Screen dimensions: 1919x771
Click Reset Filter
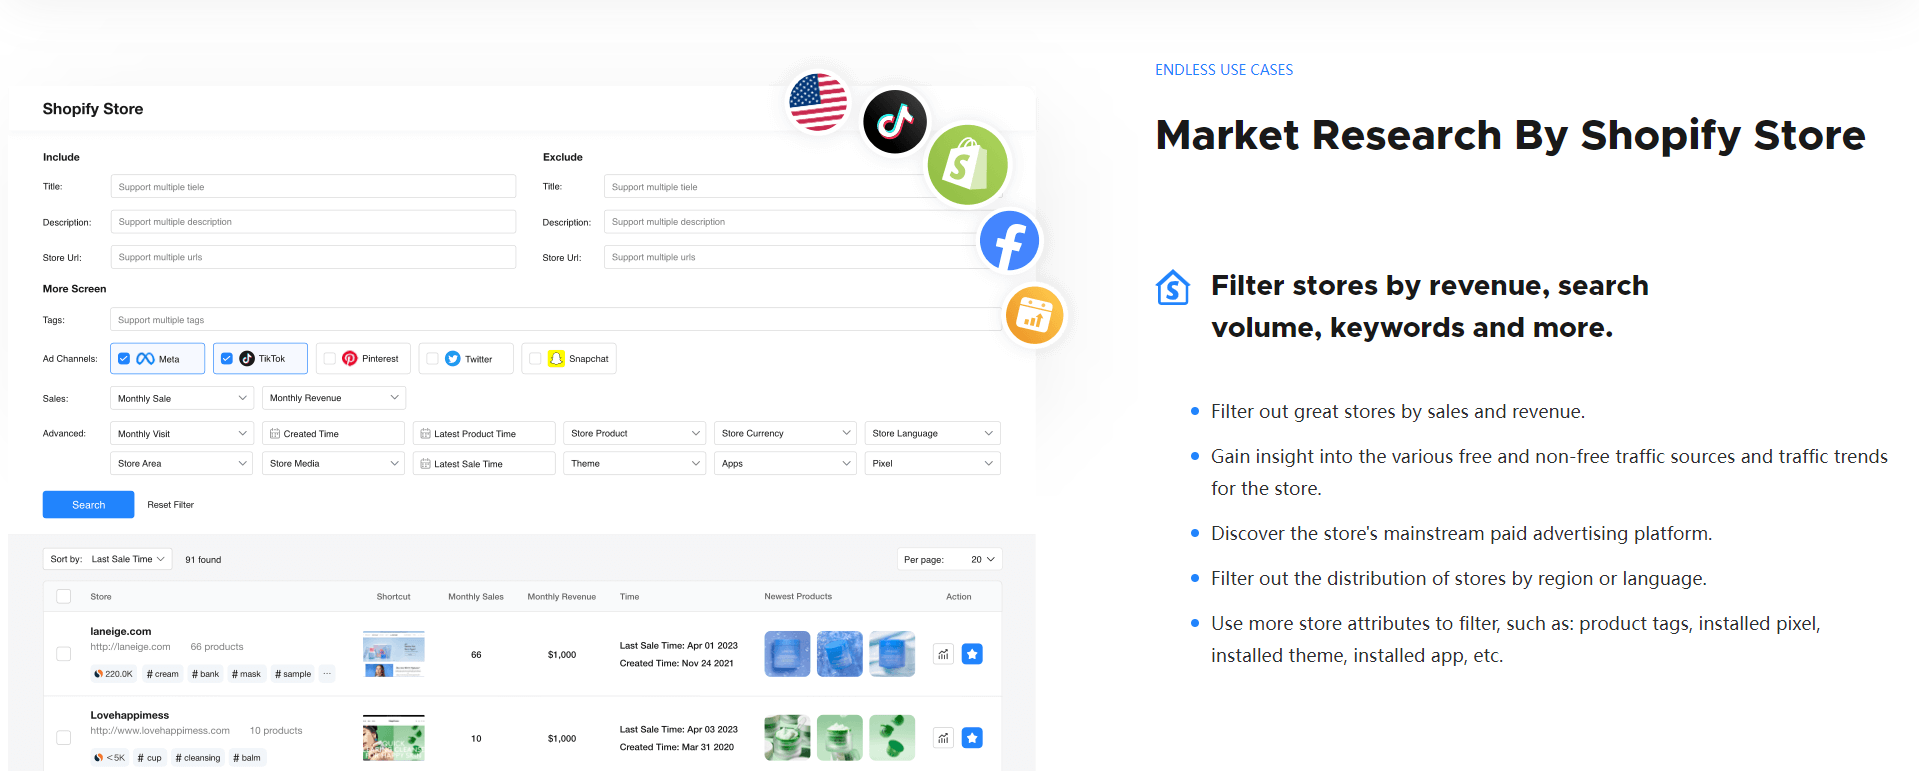170,505
